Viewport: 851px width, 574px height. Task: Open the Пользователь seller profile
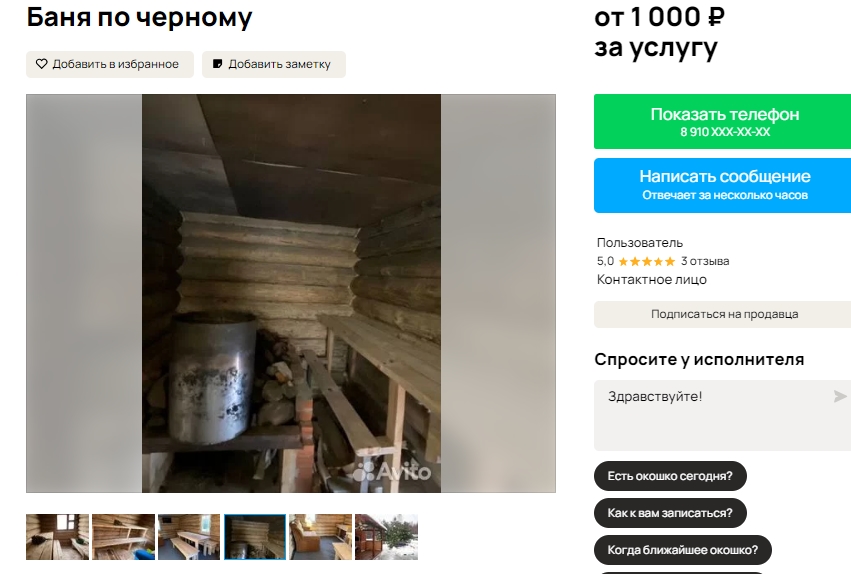(x=640, y=243)
